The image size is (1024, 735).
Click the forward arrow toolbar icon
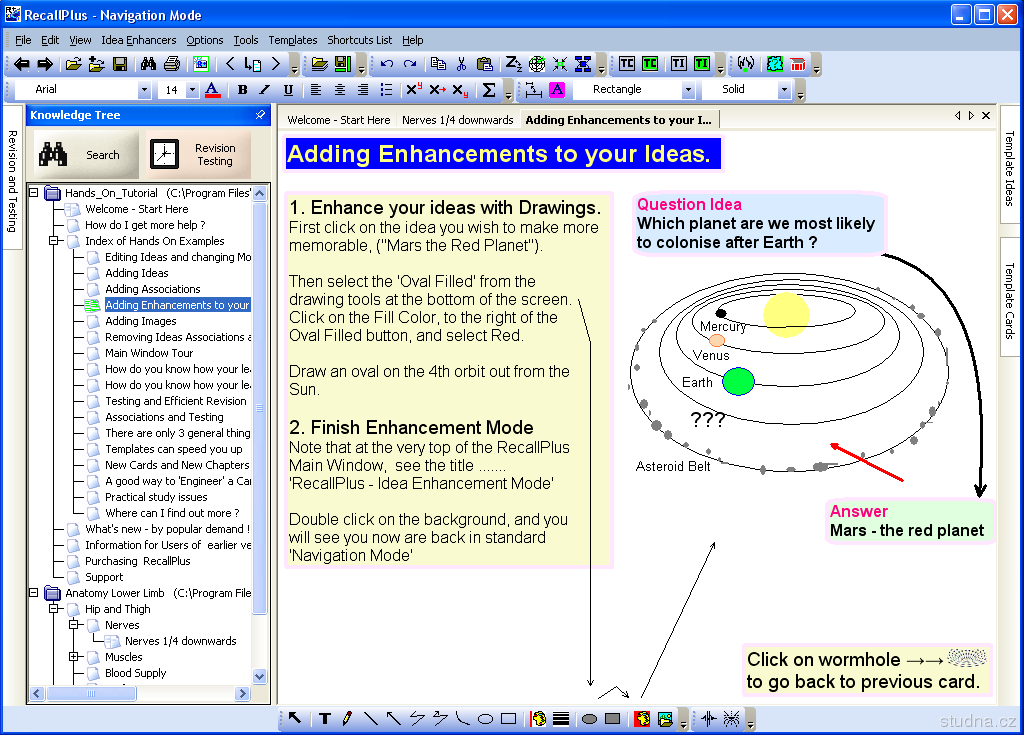coord(44,64)
